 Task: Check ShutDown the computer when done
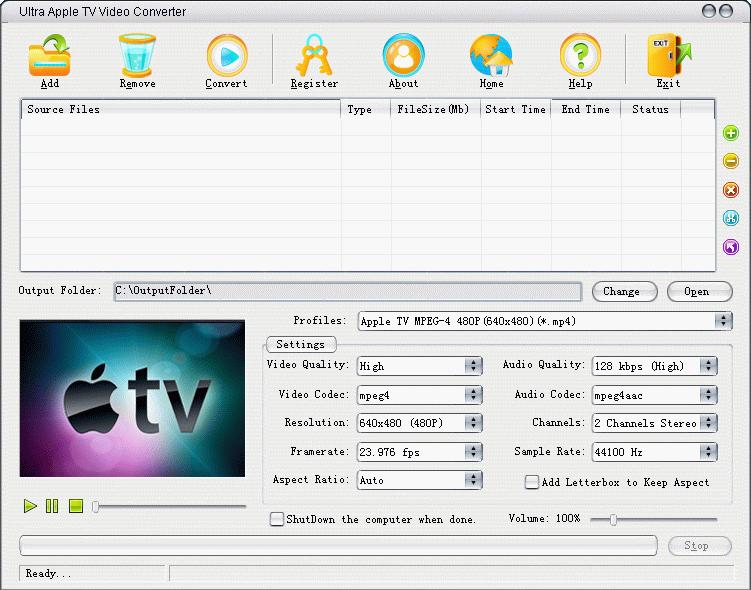[276, 519]
